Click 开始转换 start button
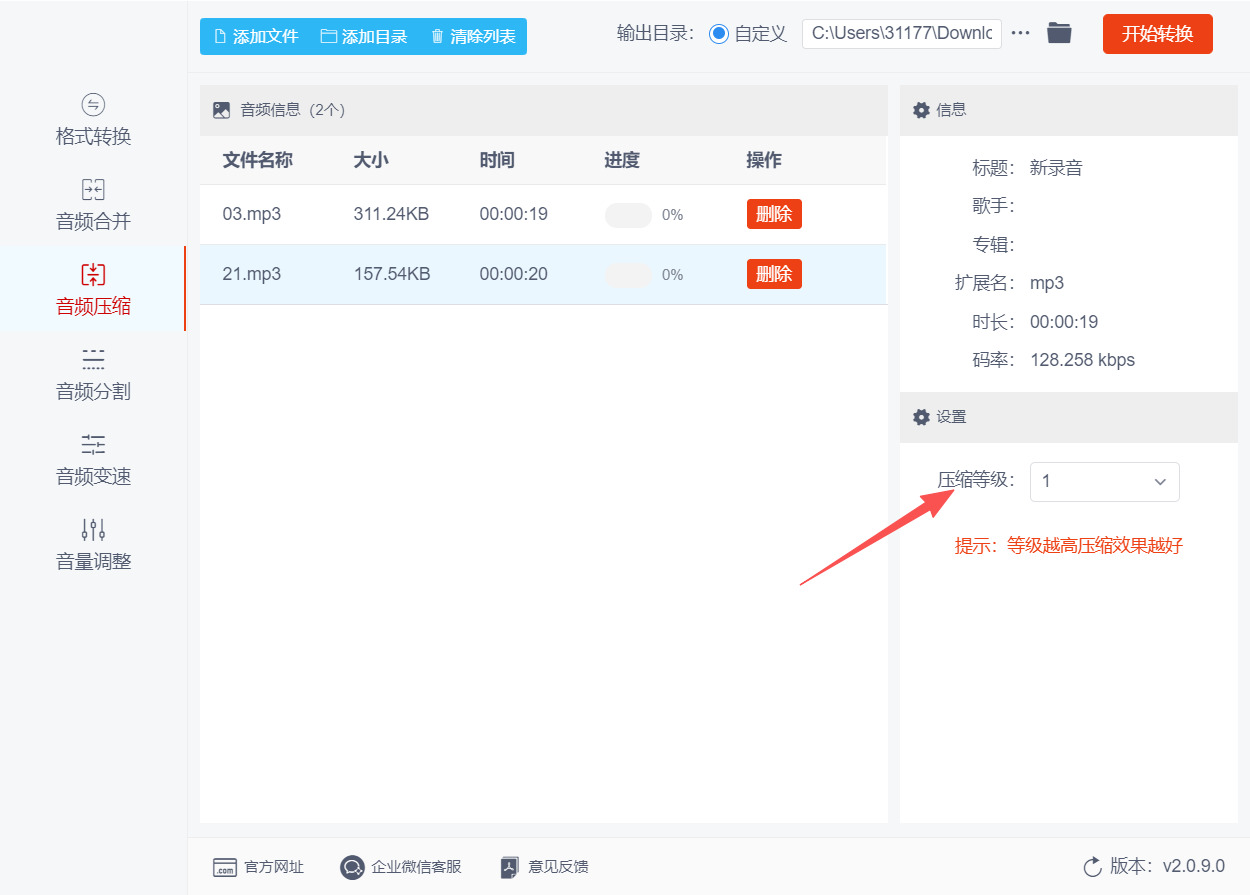This screenshot has width=1250, height=895. [x=1157, y=34]
